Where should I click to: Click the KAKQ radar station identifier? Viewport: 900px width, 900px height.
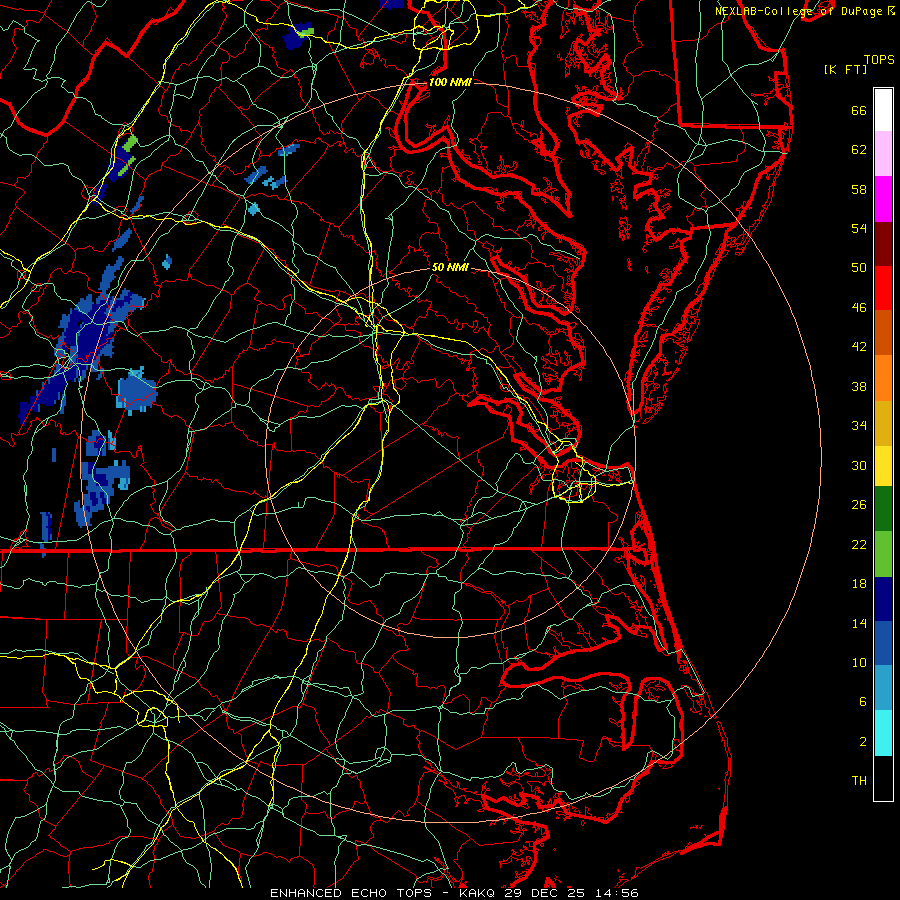478,893
